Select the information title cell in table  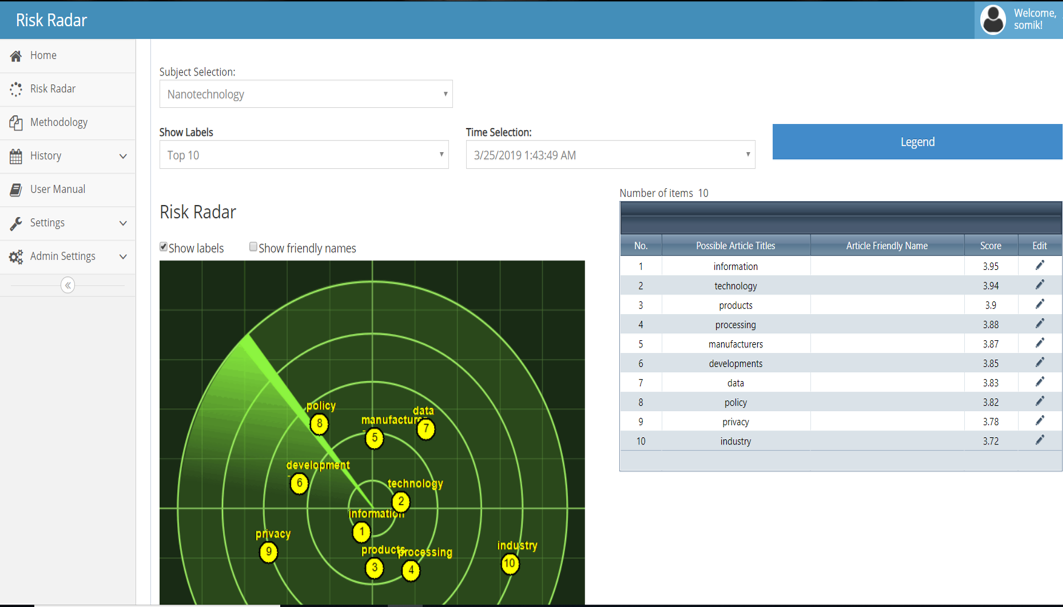(x=736, y=267)
